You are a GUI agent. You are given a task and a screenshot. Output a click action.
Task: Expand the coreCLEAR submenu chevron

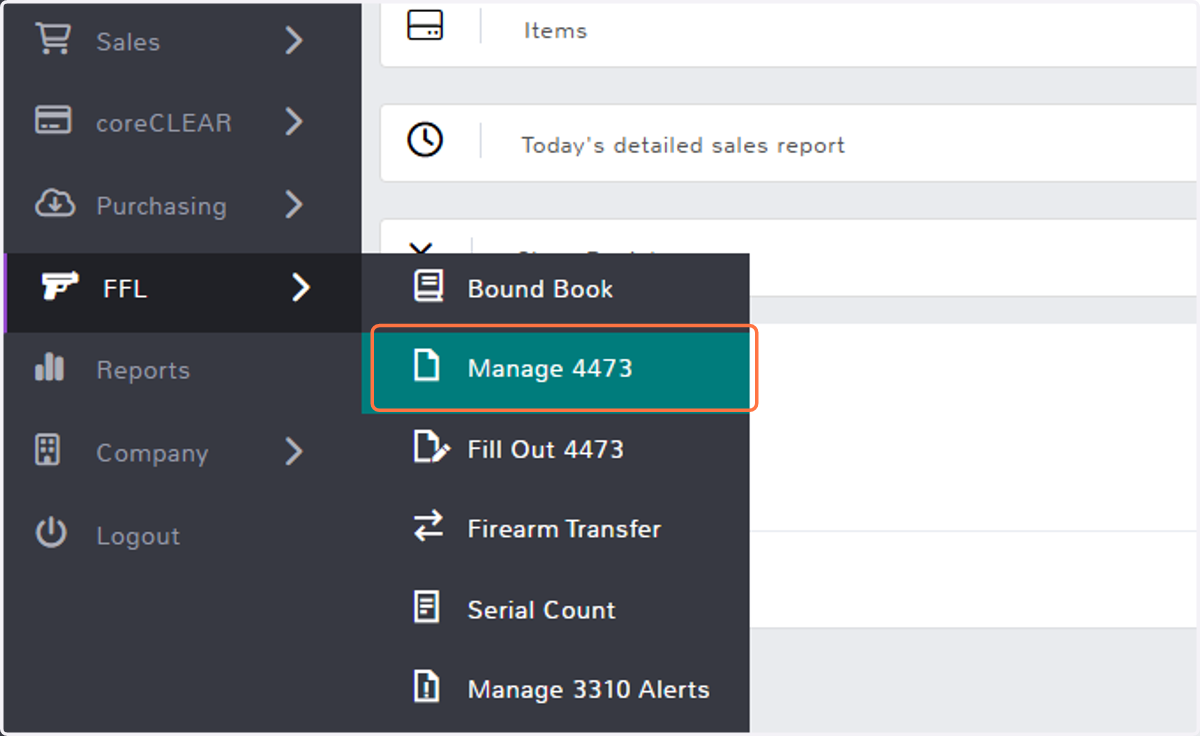[293, 121]
